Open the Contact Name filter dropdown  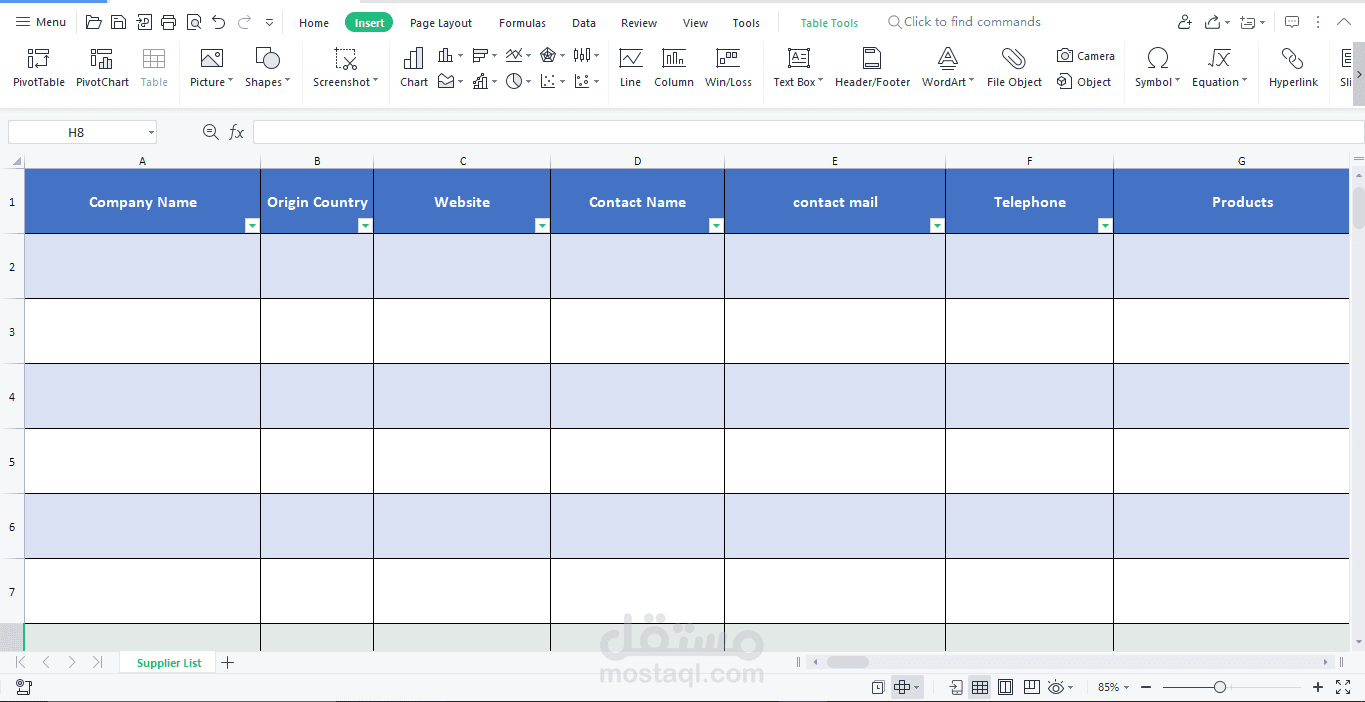pyautogui.click(x=716, y=226)
